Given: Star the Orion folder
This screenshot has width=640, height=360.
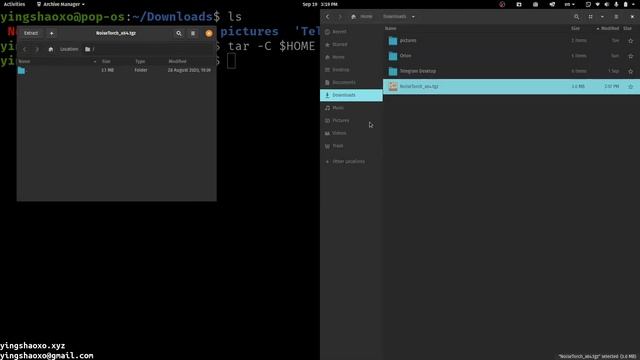Looking at the screenshot, I should pyautogui.click(x=631, y=56).
